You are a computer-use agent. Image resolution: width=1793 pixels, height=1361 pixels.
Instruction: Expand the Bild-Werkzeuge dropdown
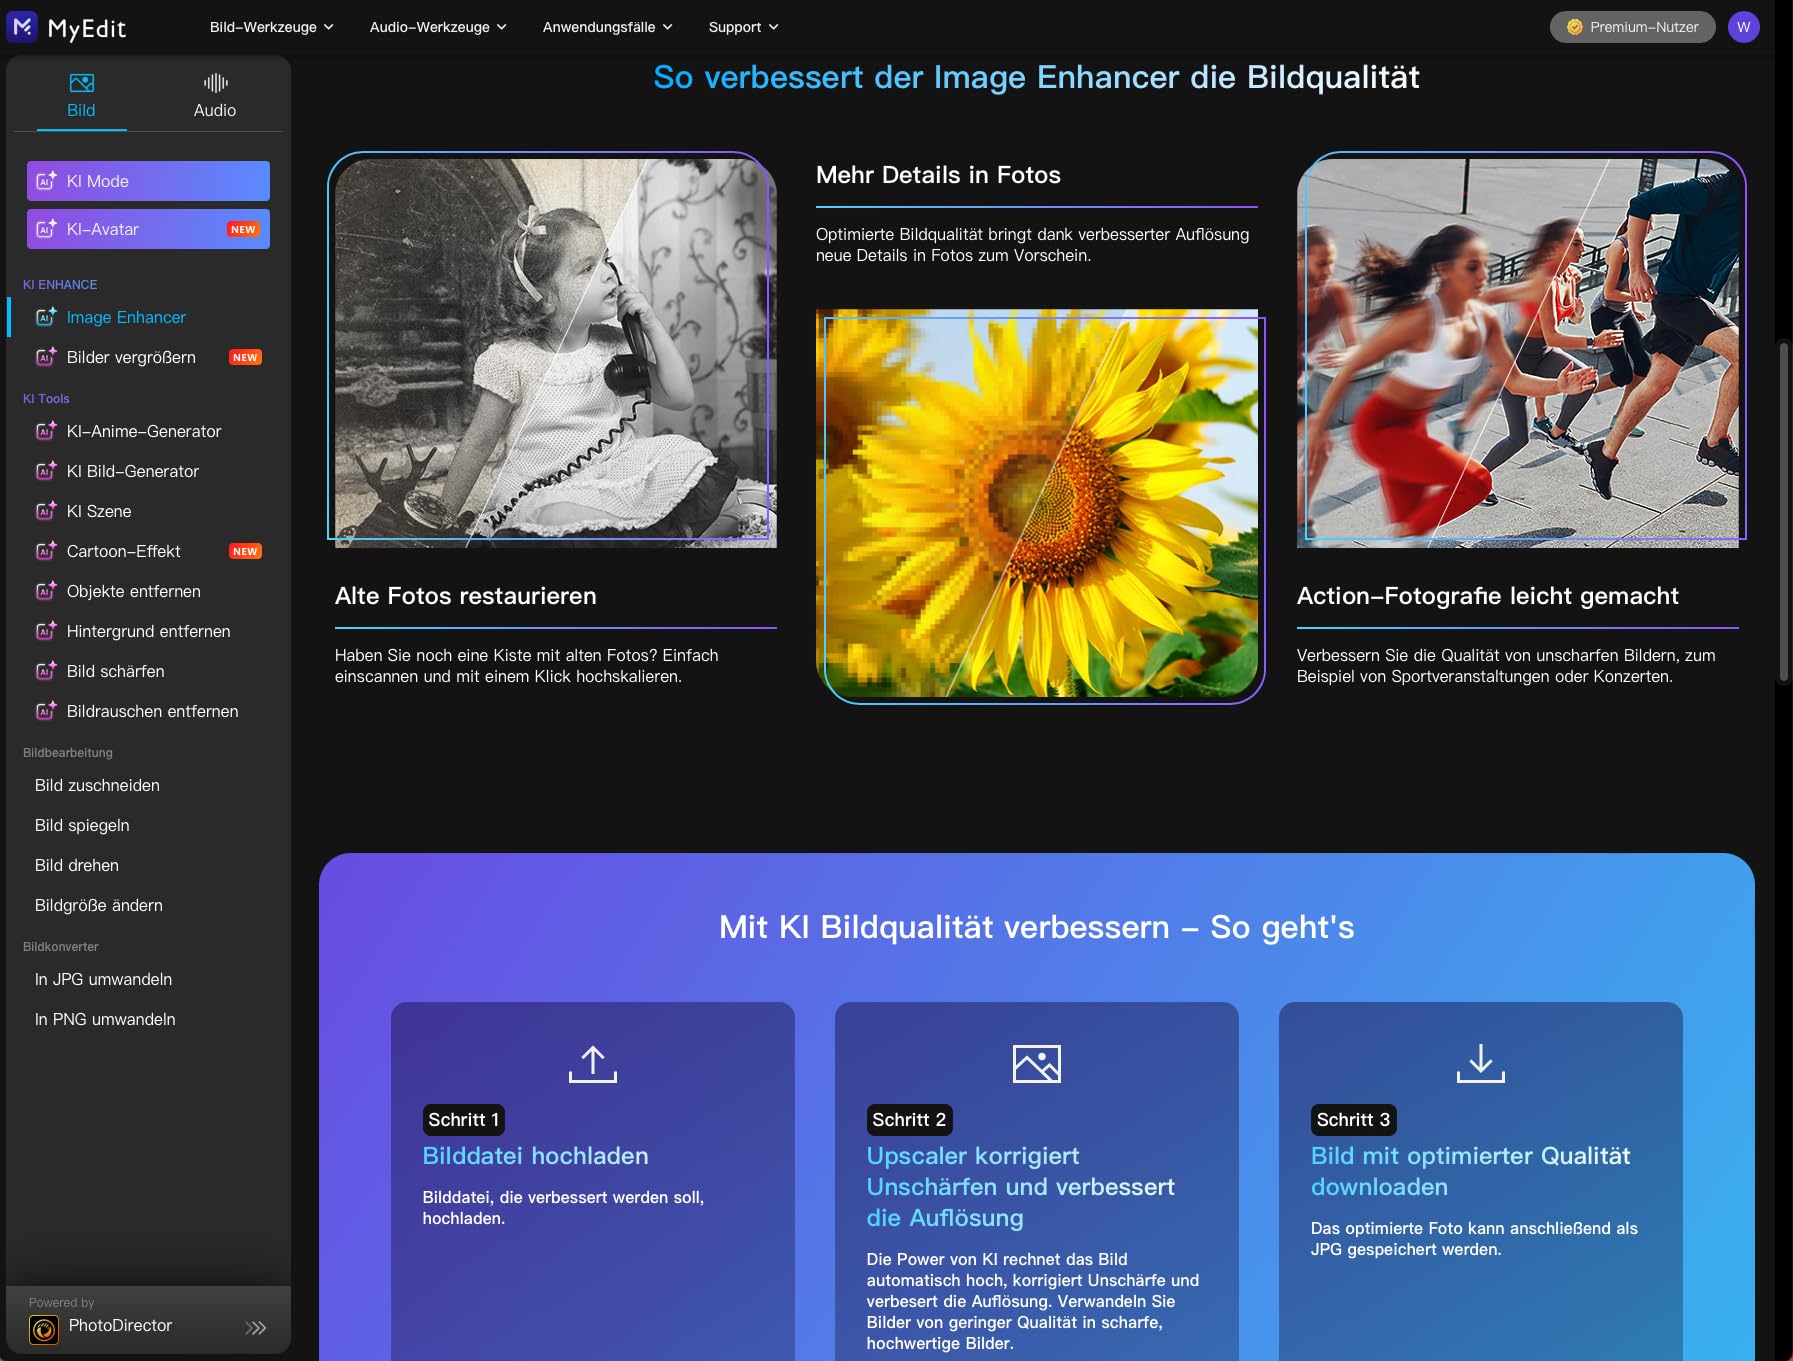point(272,27)
